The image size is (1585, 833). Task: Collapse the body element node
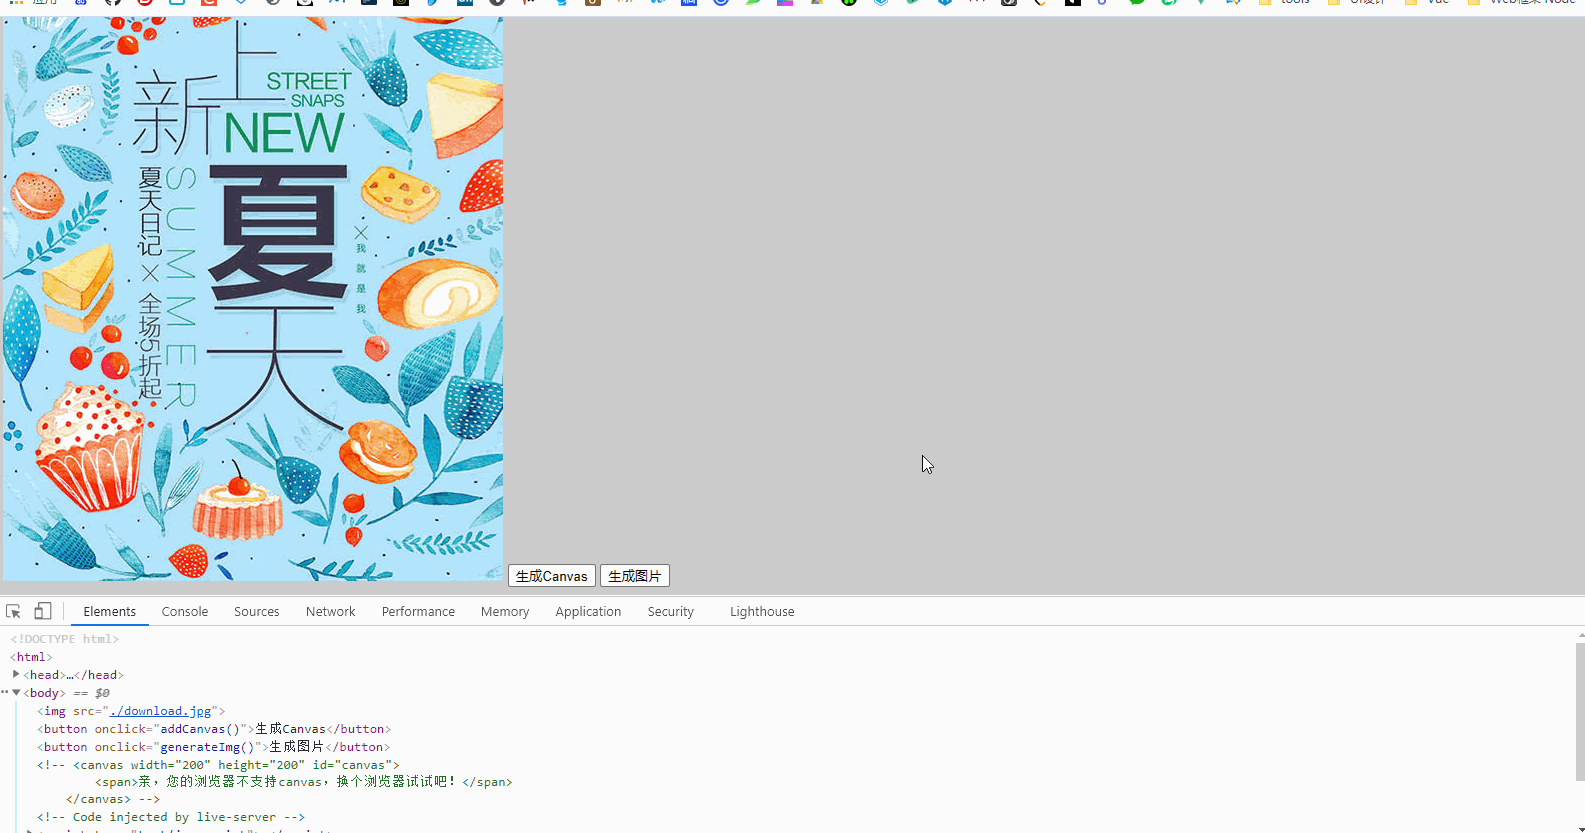(x=16, y=692)
